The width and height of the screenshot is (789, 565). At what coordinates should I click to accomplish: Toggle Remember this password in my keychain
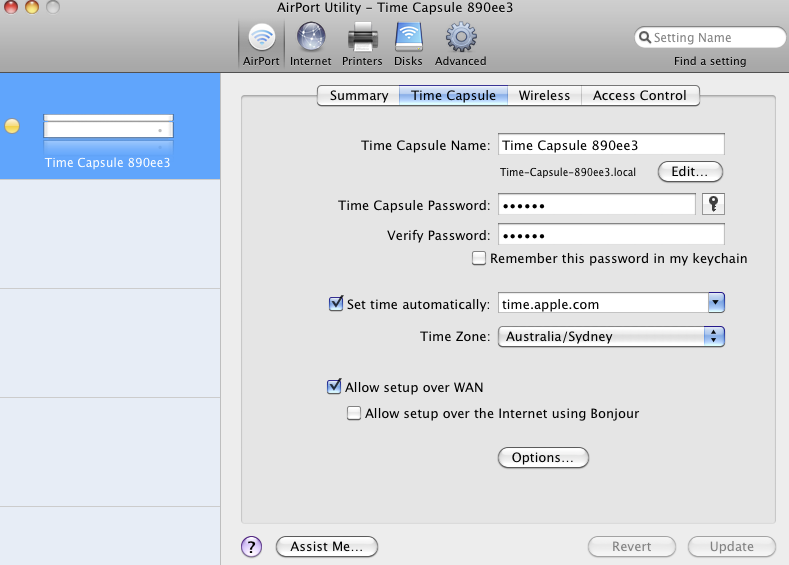pos(479,258)
